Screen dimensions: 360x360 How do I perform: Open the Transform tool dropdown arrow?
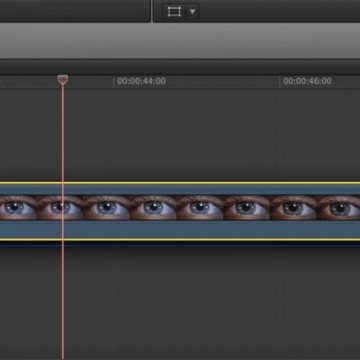pos(192,12)
